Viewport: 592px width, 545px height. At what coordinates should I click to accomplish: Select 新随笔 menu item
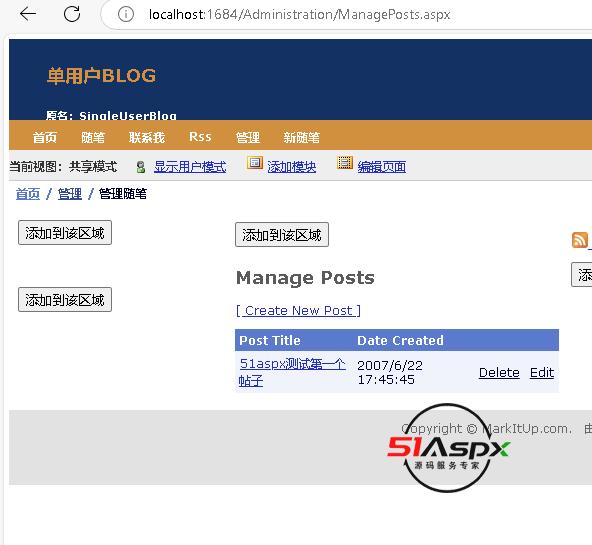pos(301,137)
